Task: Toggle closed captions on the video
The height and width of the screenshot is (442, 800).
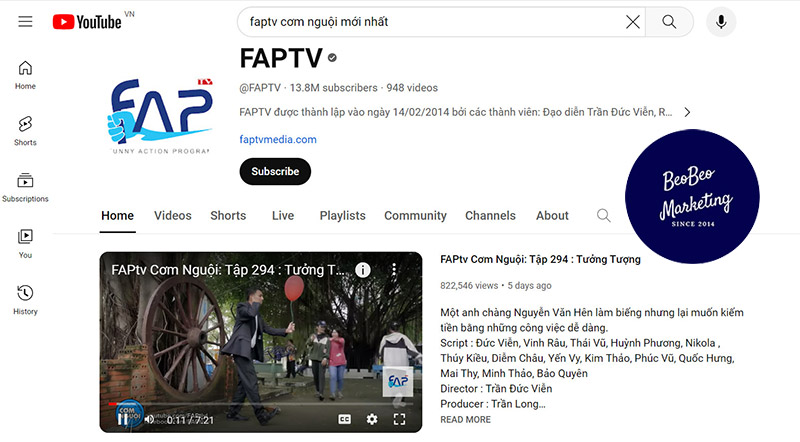Action: (x=344, y=419)
